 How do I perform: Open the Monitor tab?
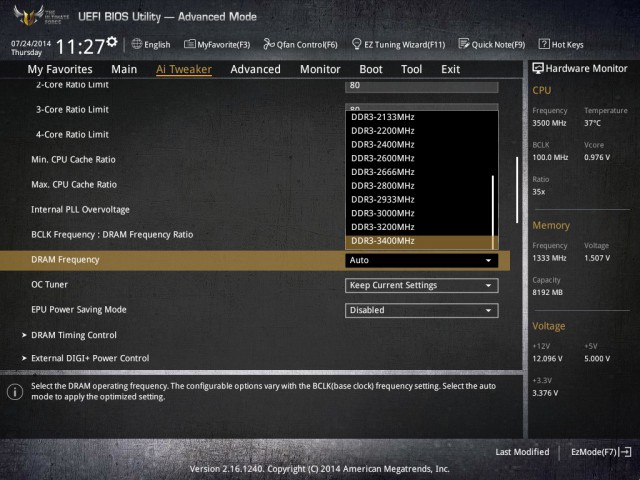coord(320,69)
